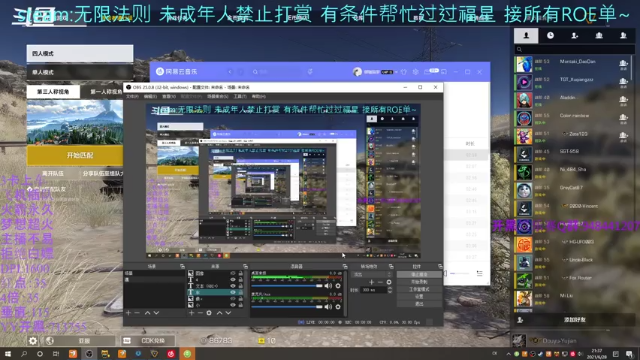Screen dimensions: 640x360
Task: Toggle visibility of the third OBS source
Action: coord(233,286)
